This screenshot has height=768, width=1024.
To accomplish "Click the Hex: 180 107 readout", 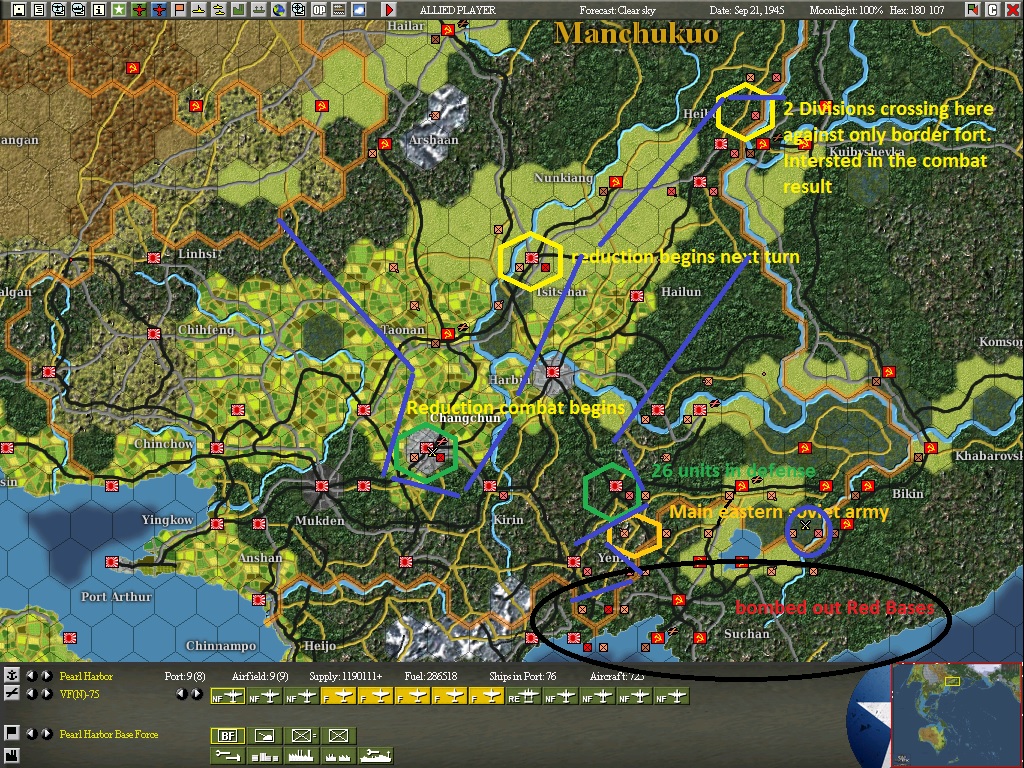I will point(916,10).
